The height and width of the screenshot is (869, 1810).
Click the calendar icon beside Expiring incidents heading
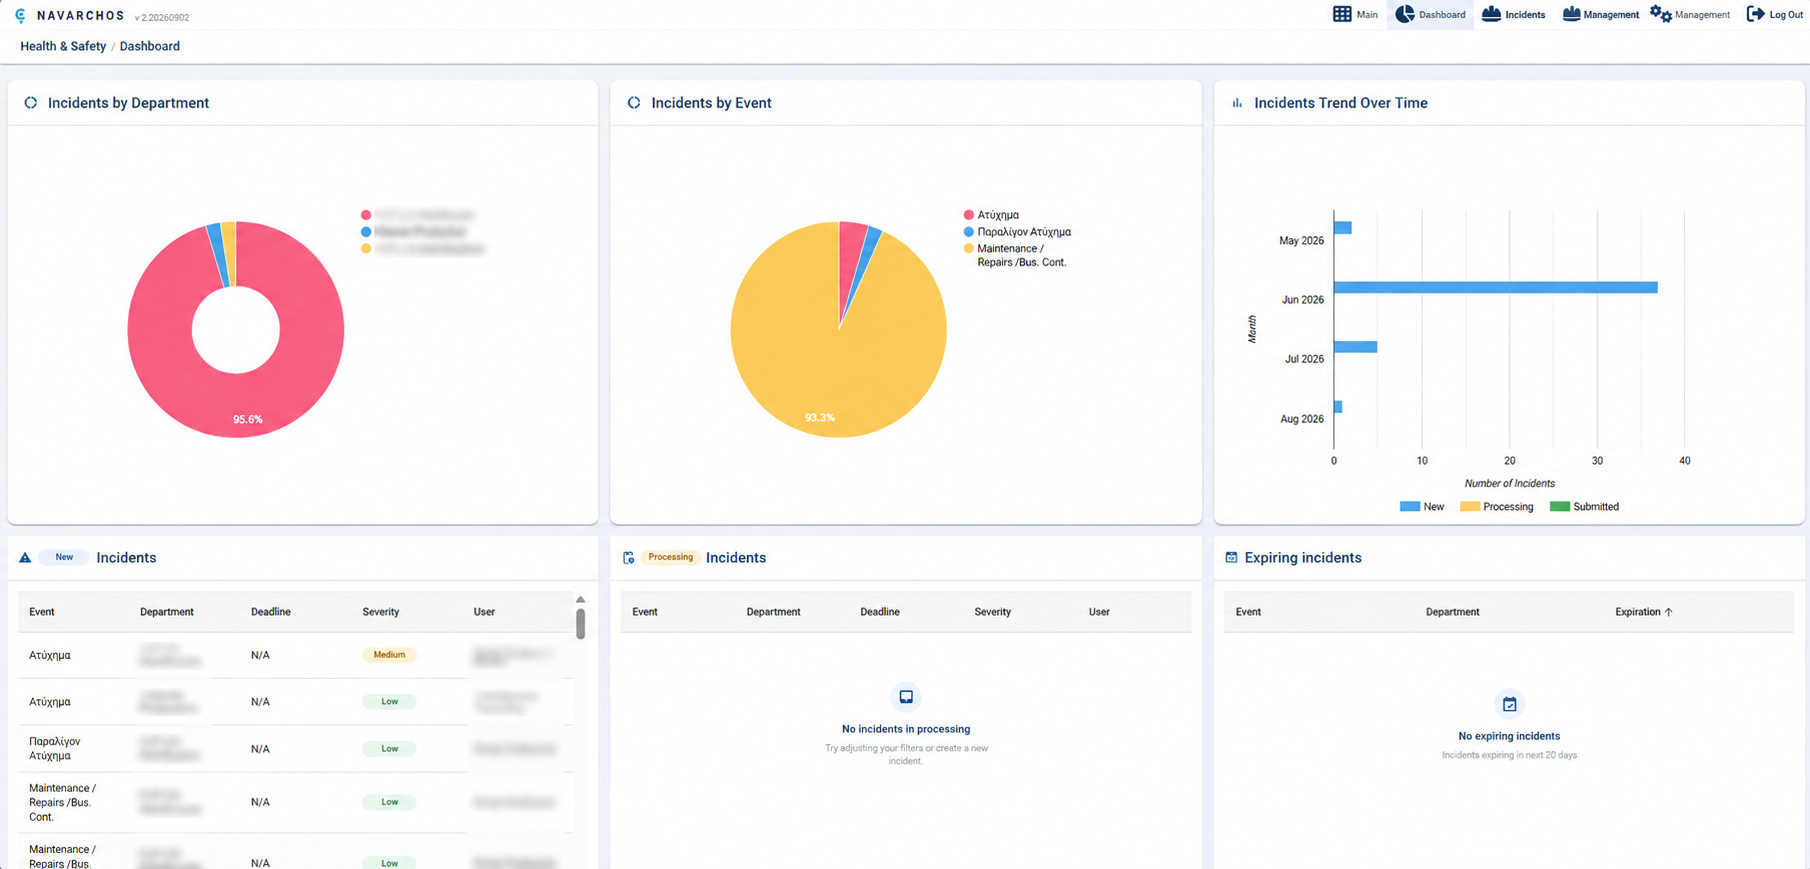click(x=1231, y=558)
